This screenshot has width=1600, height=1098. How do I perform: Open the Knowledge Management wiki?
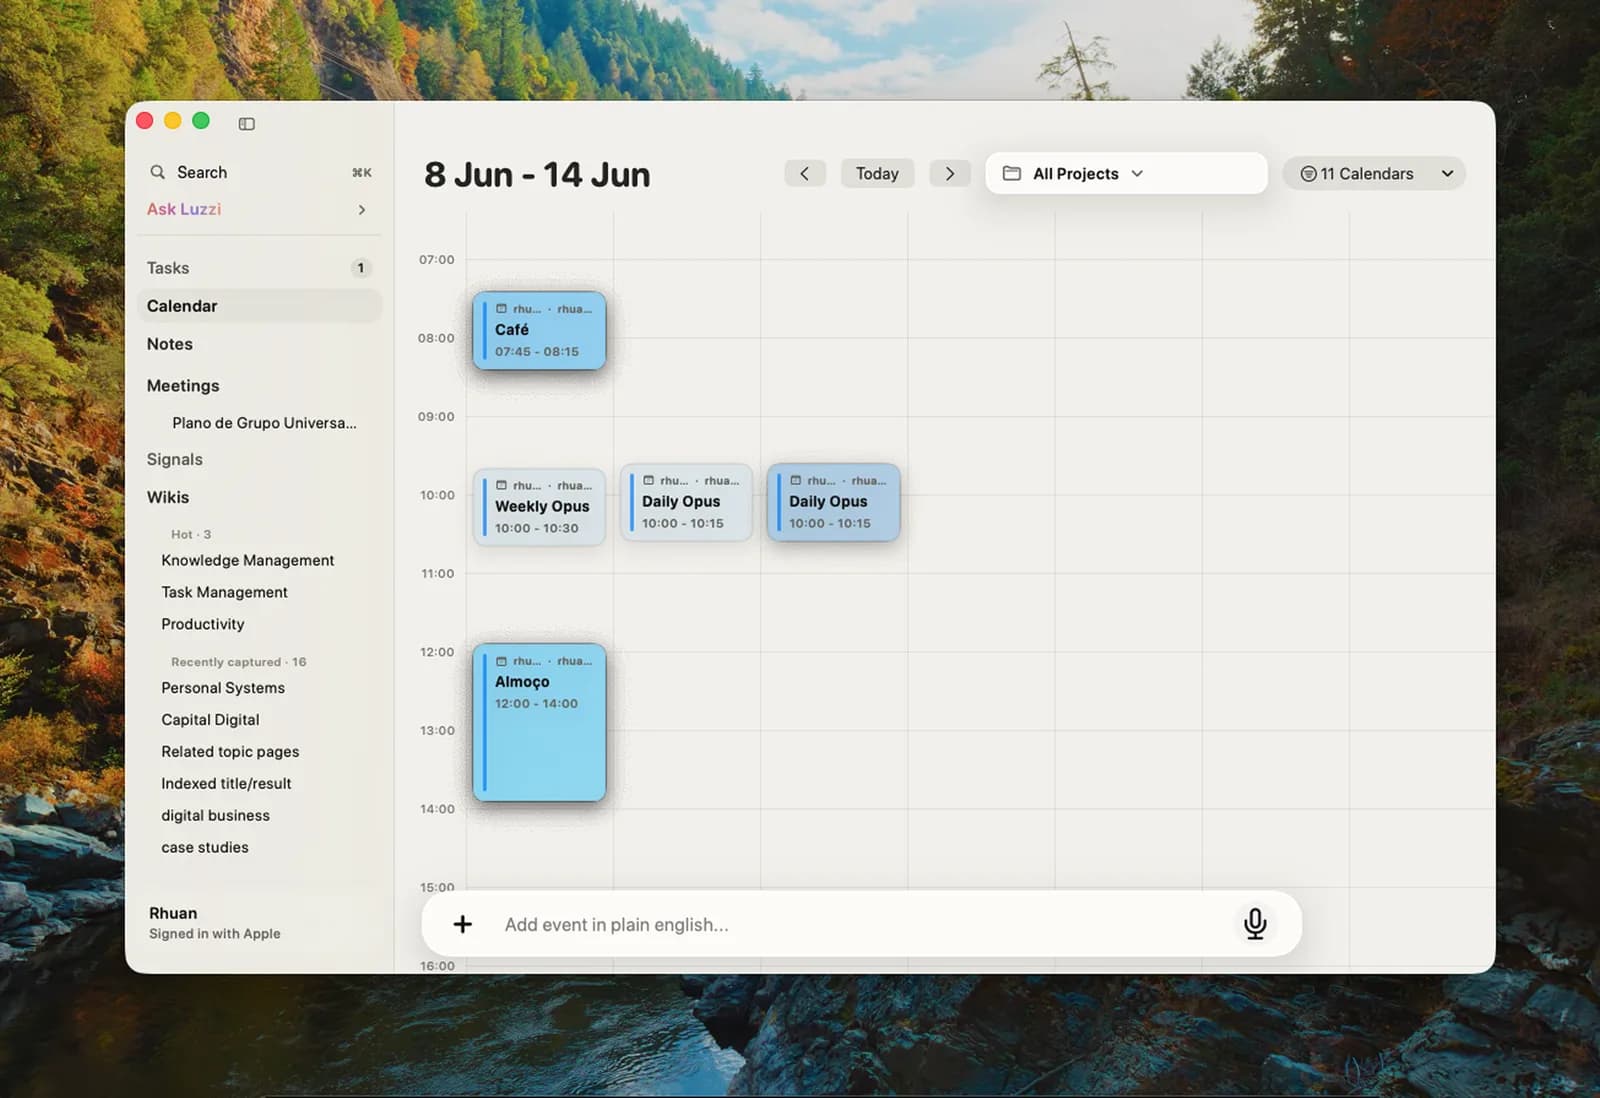[x=248, y=560]
